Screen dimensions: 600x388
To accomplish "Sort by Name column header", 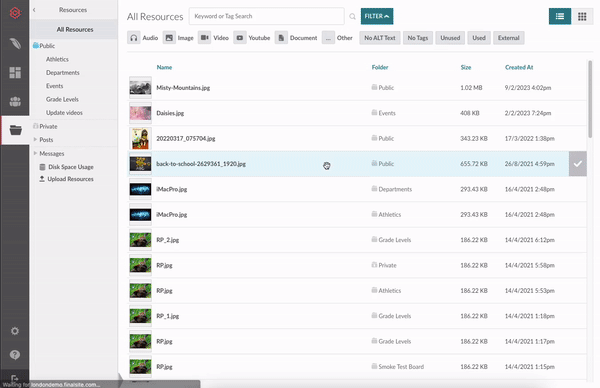I will [164, 67].
